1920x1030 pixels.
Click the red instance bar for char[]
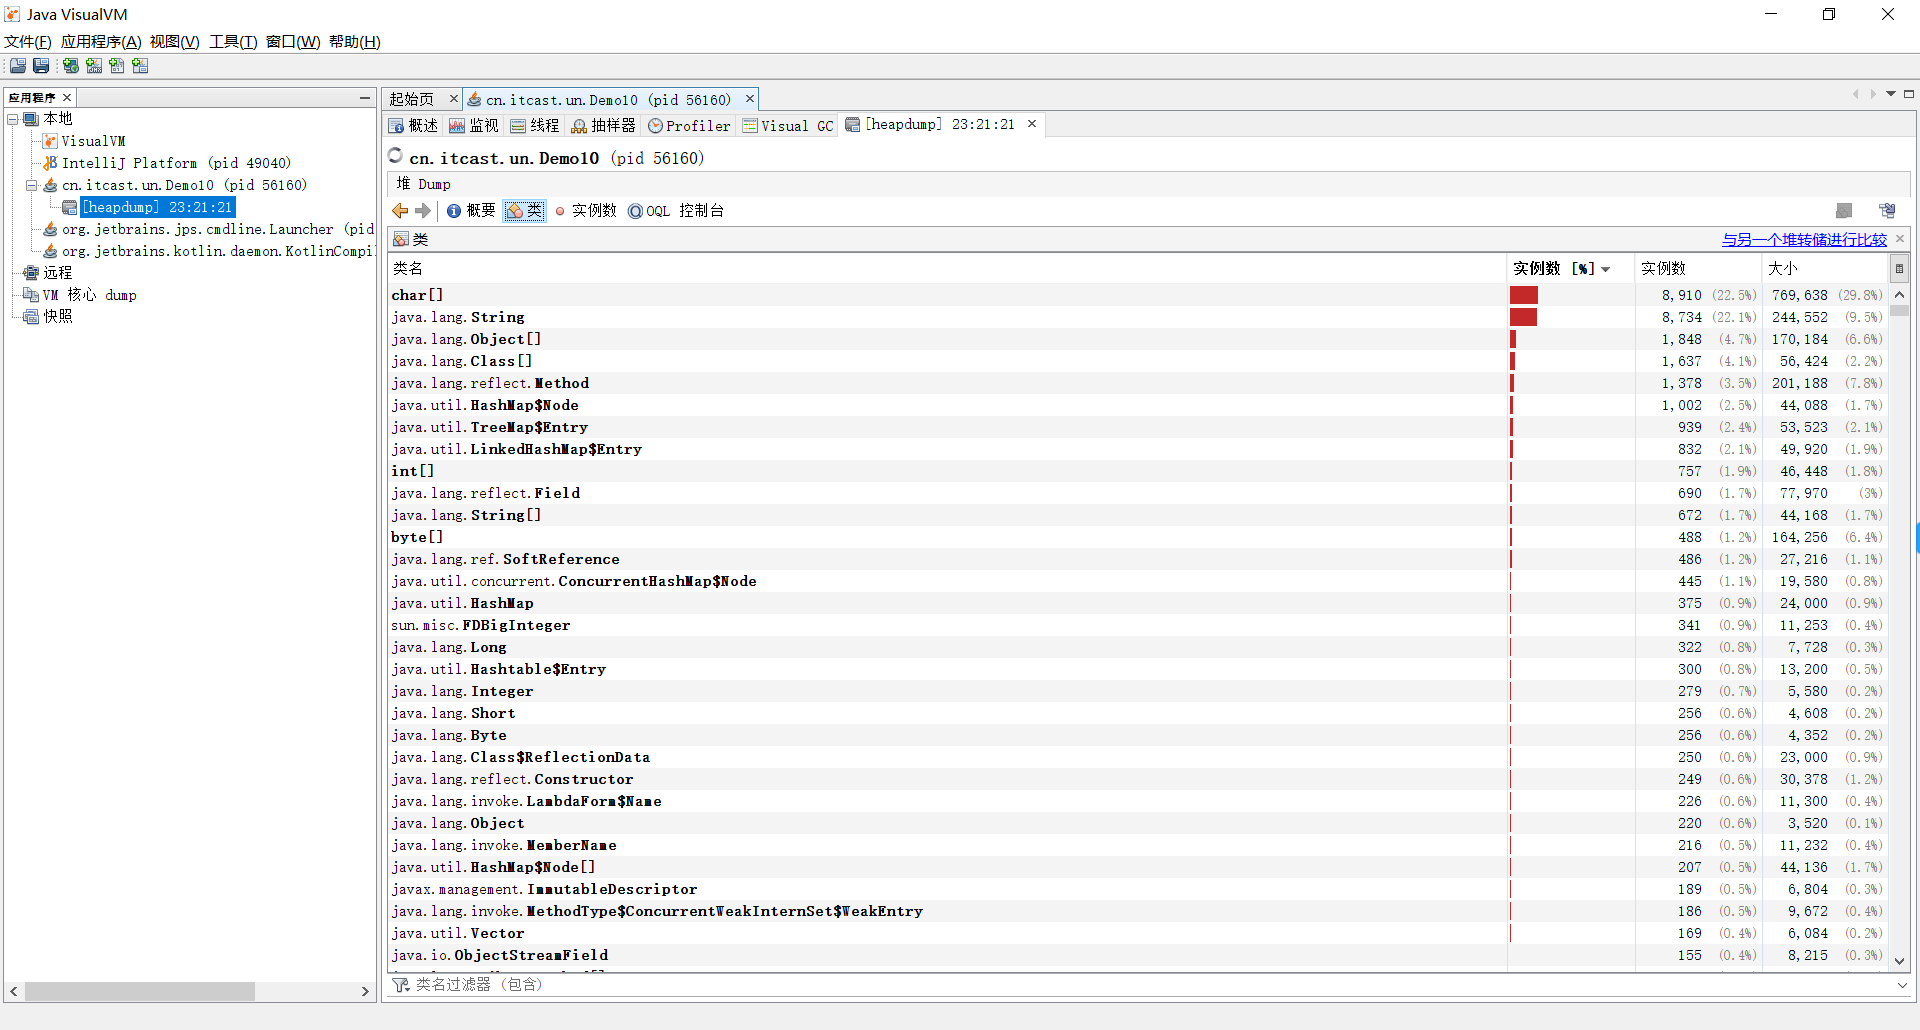[1523, 295]
